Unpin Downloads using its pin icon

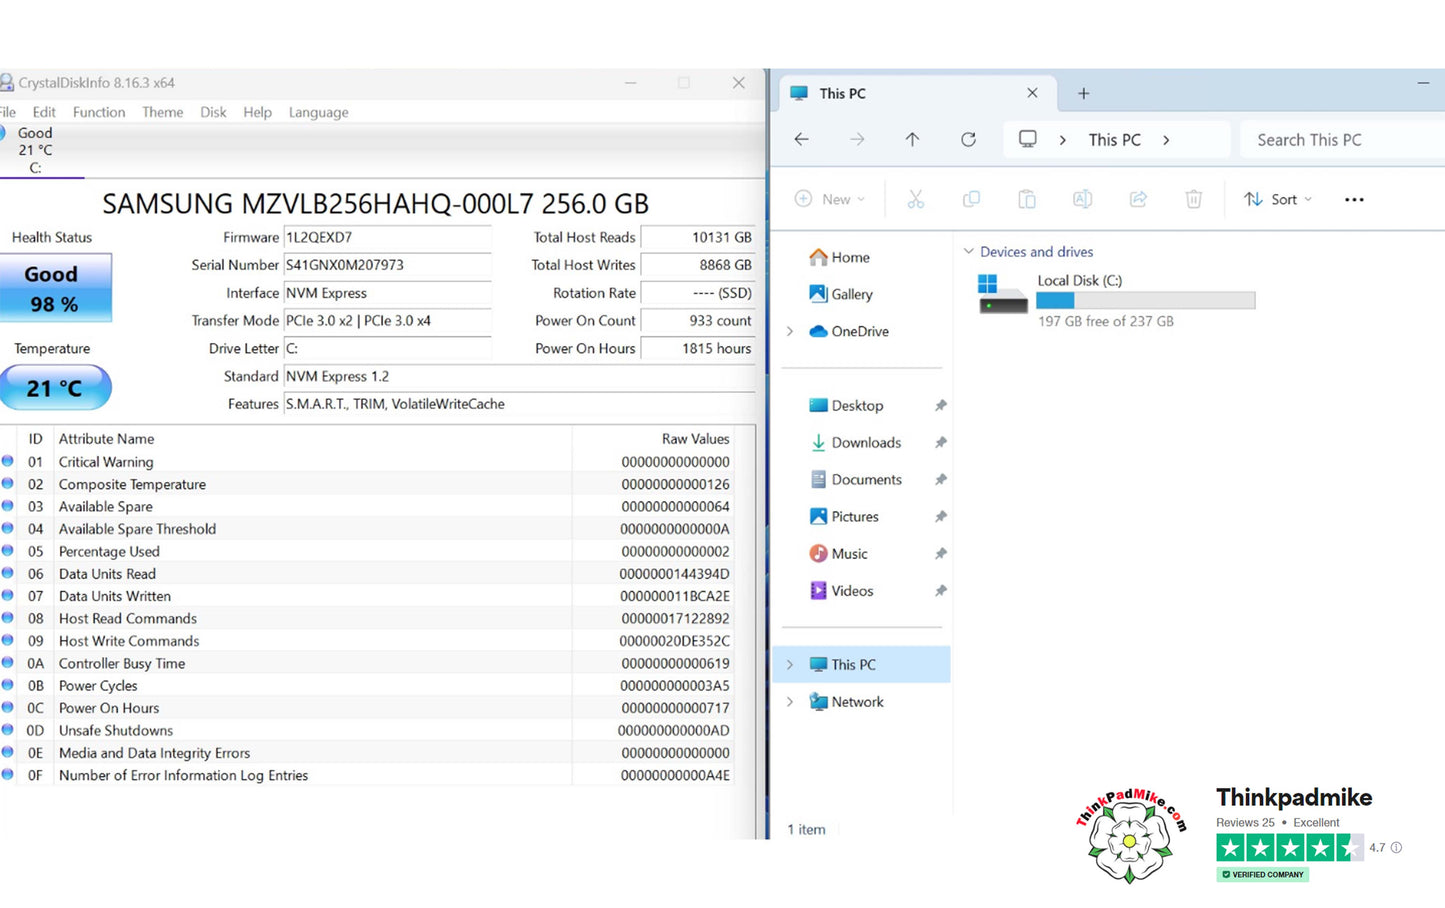pyautogui.click(x=940, y=442)
